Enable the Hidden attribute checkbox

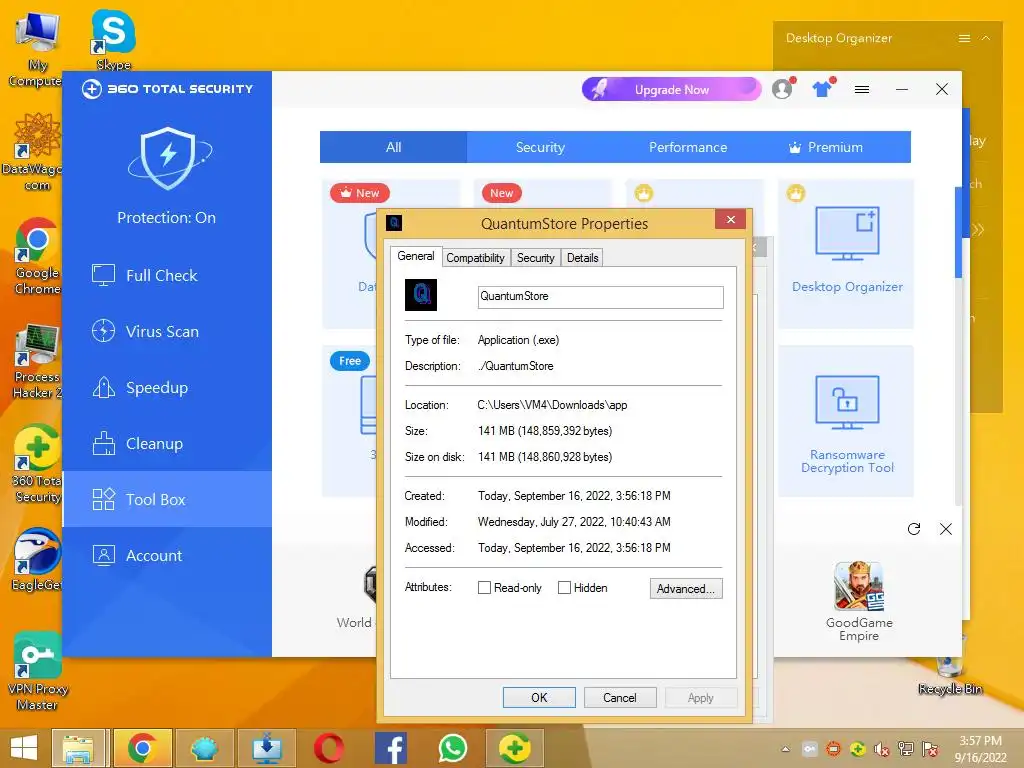pos(564,588)
